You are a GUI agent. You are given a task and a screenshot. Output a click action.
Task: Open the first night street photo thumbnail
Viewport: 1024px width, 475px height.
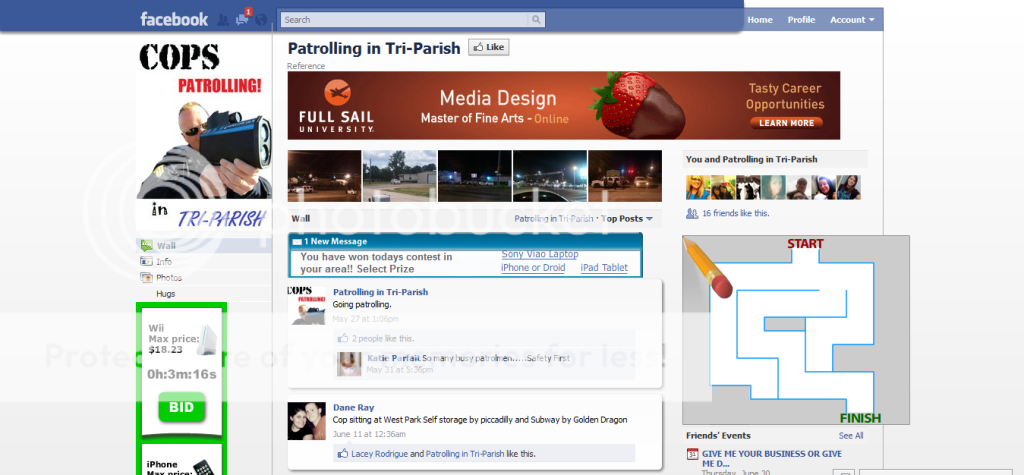tap(325, 176)
